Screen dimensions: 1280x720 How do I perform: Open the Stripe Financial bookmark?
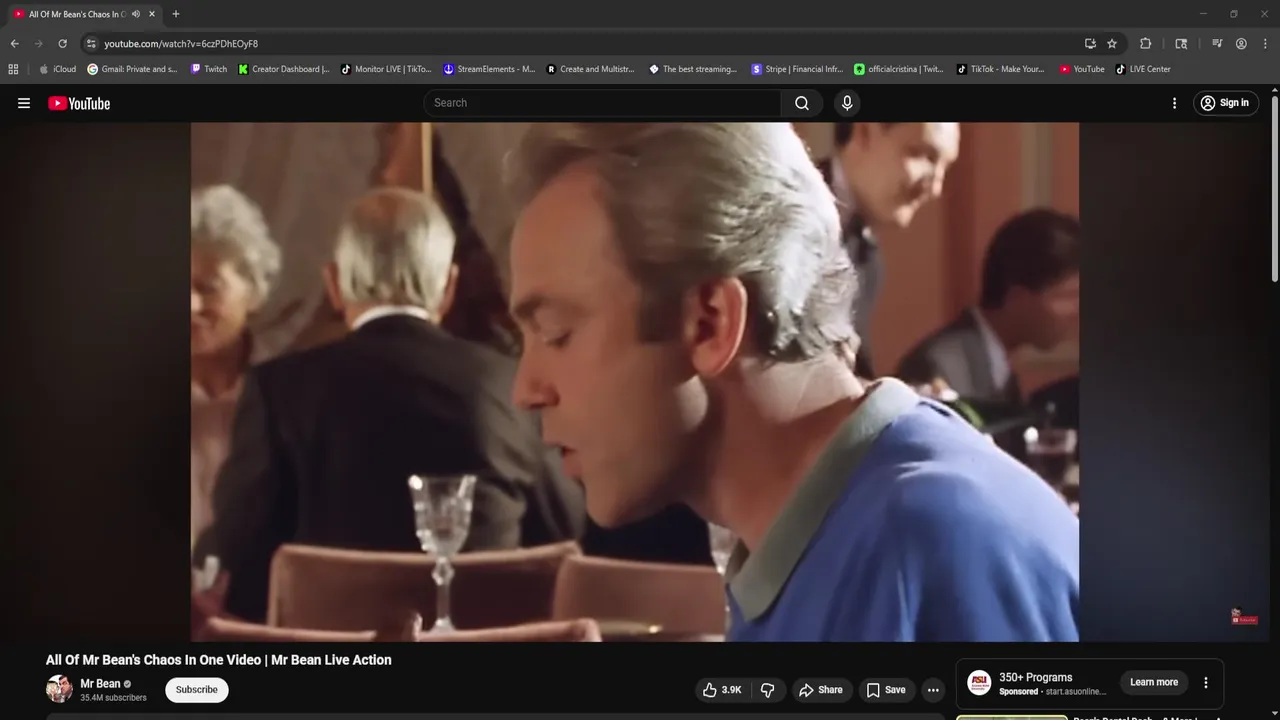click(x=797, y=69)
